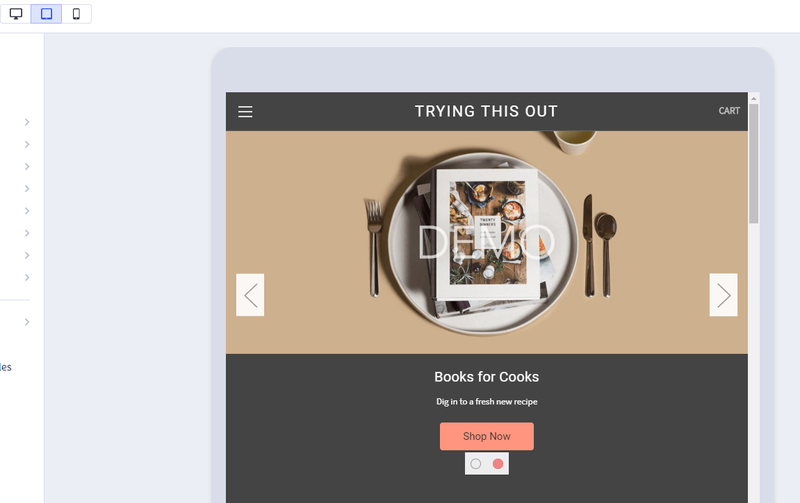
Task: Expand the second sidebar chevron section
Action: click(27, 144)
